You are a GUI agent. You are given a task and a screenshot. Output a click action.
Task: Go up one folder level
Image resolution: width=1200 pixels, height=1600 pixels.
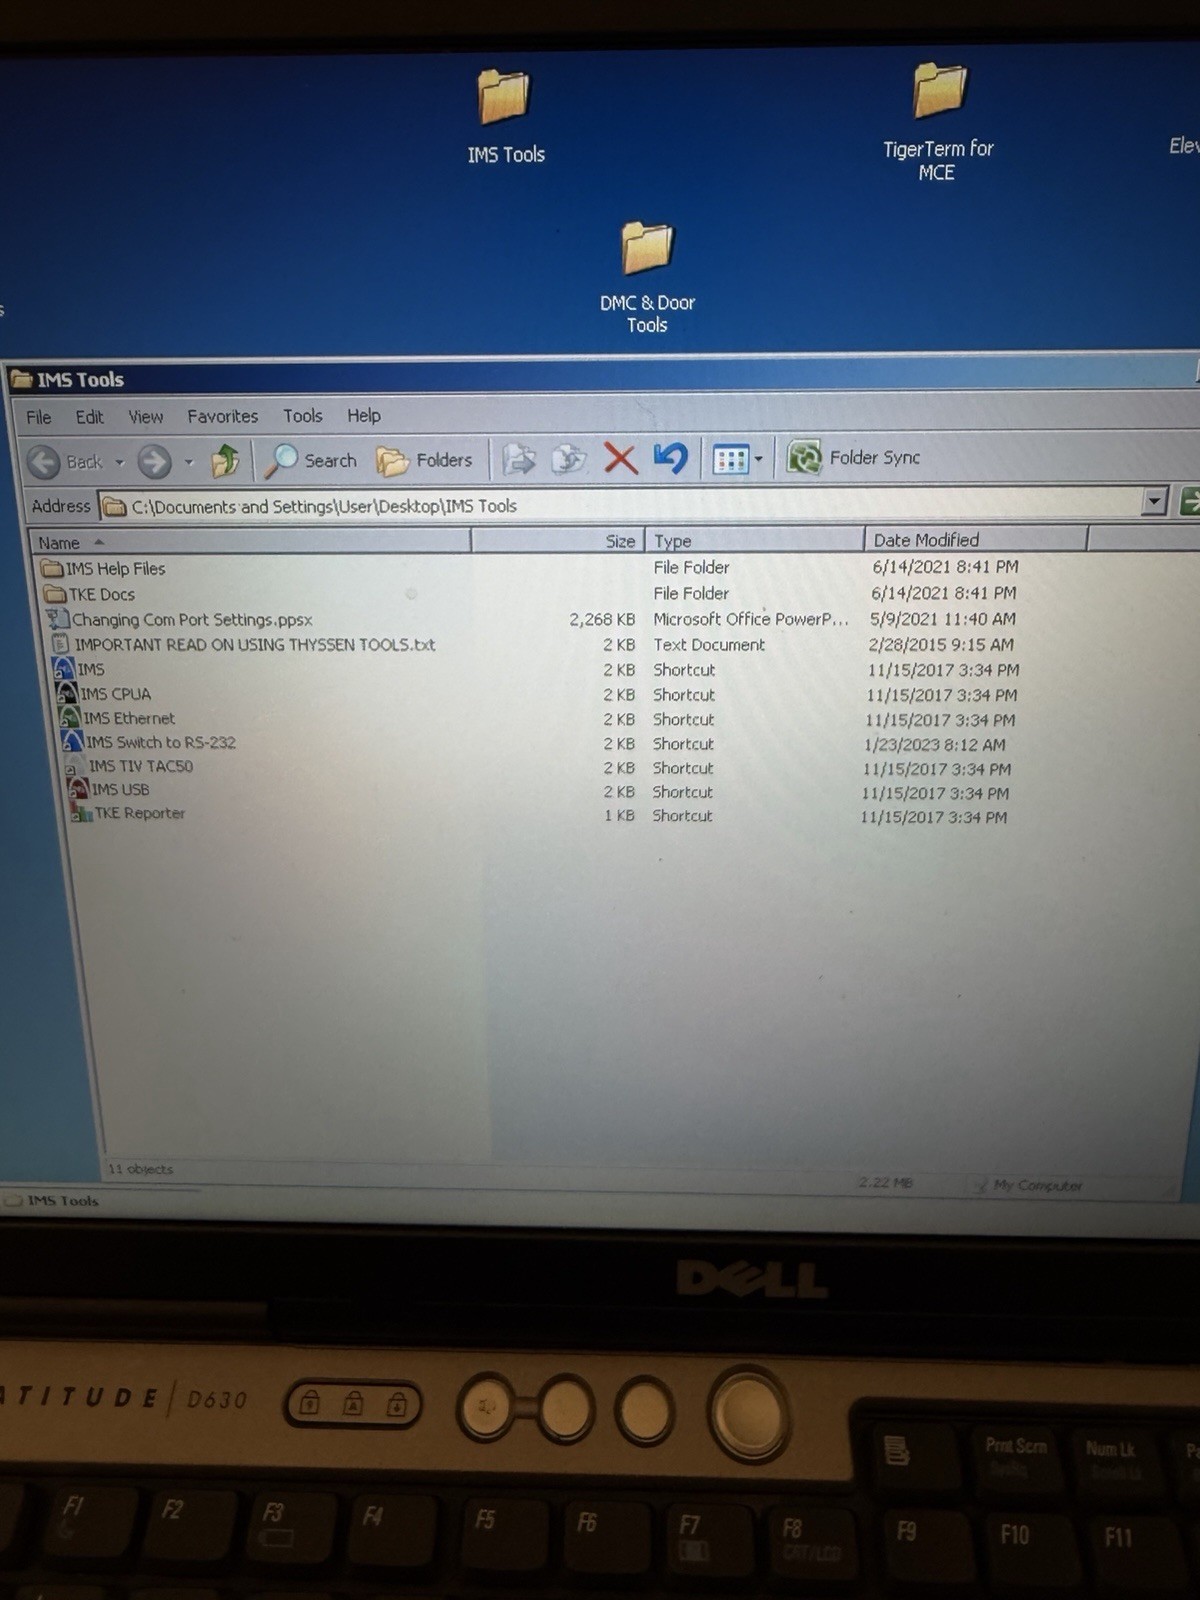tap(225, 460)
